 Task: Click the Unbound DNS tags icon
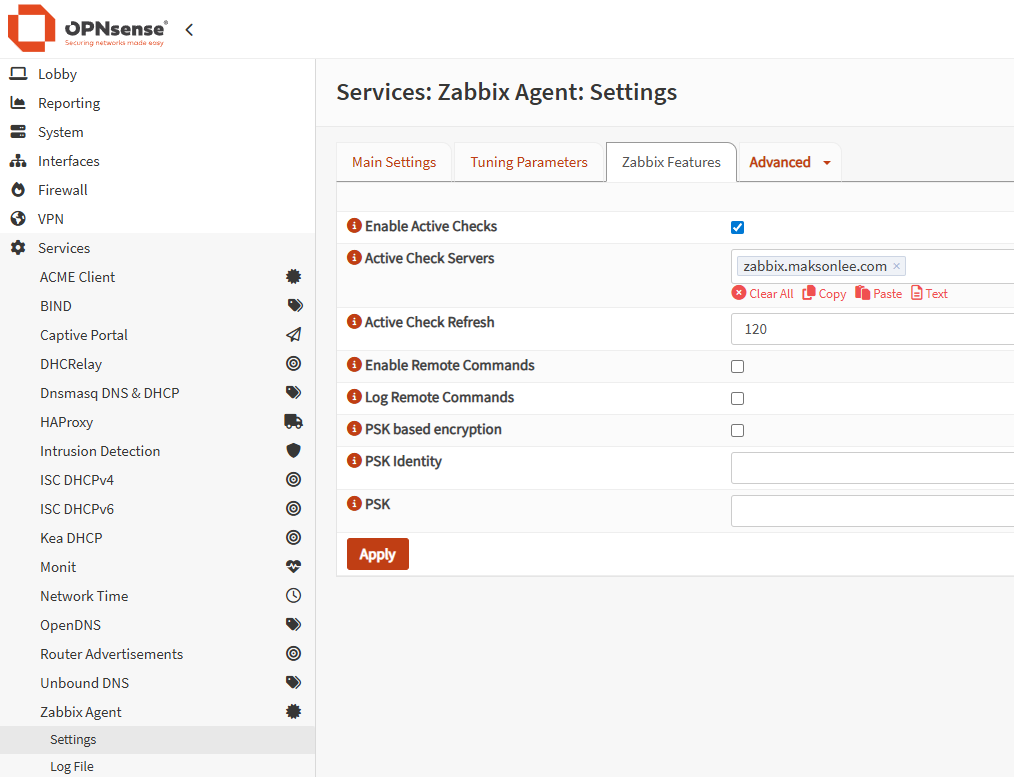click(x=294, y=683)
